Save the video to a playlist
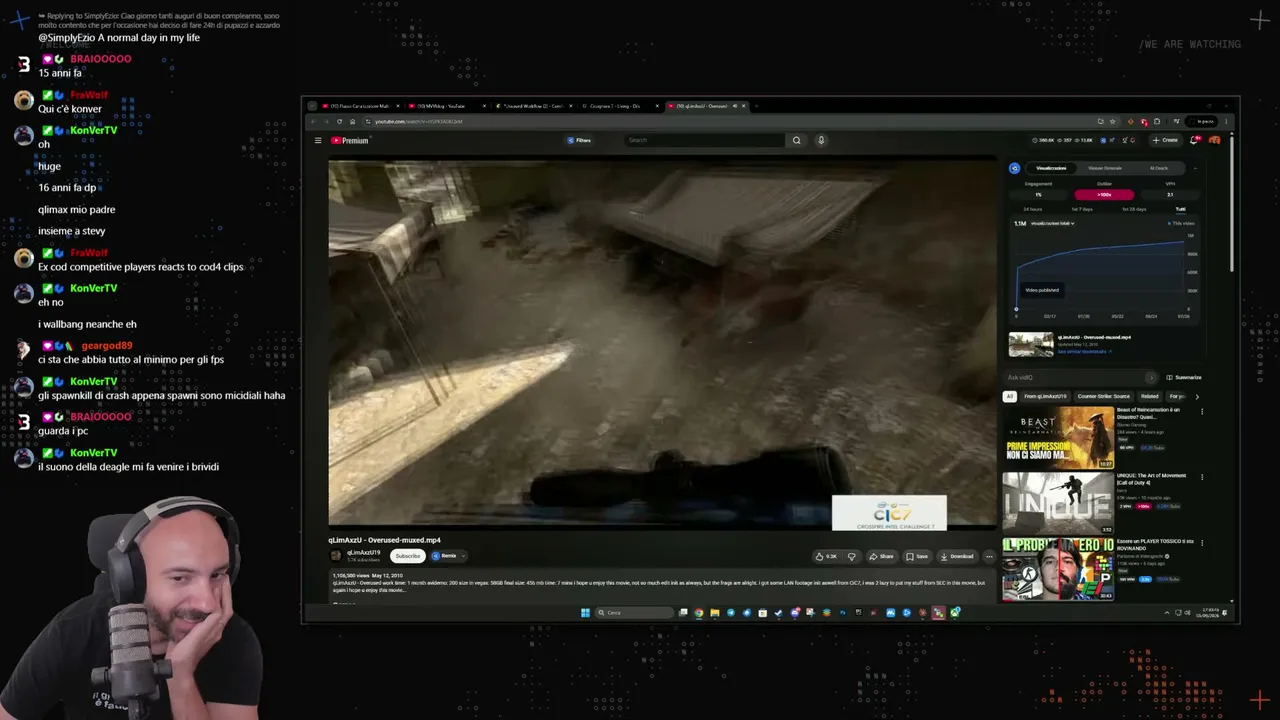Viewport: 1280px width, 720px height. [917, 556]
